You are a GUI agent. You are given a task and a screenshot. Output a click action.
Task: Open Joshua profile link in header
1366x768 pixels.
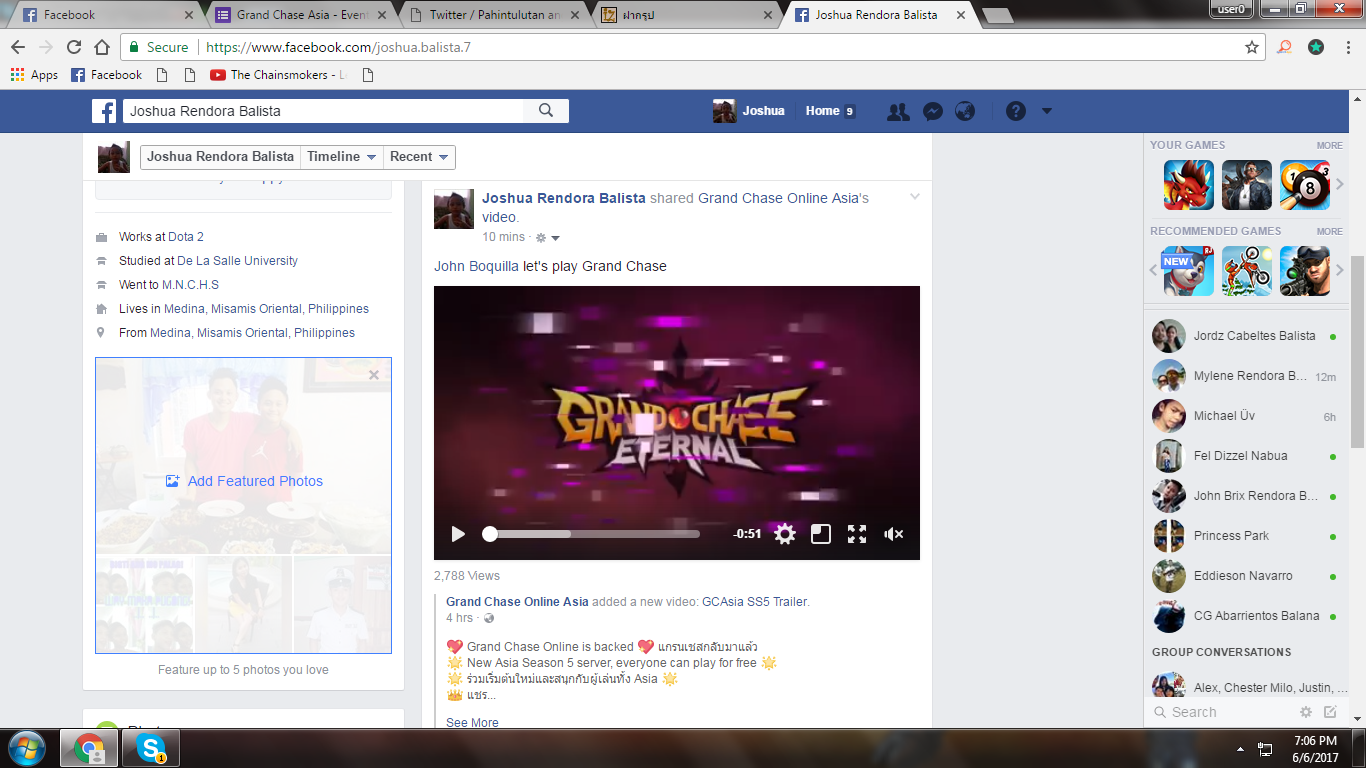click(749, 111)
